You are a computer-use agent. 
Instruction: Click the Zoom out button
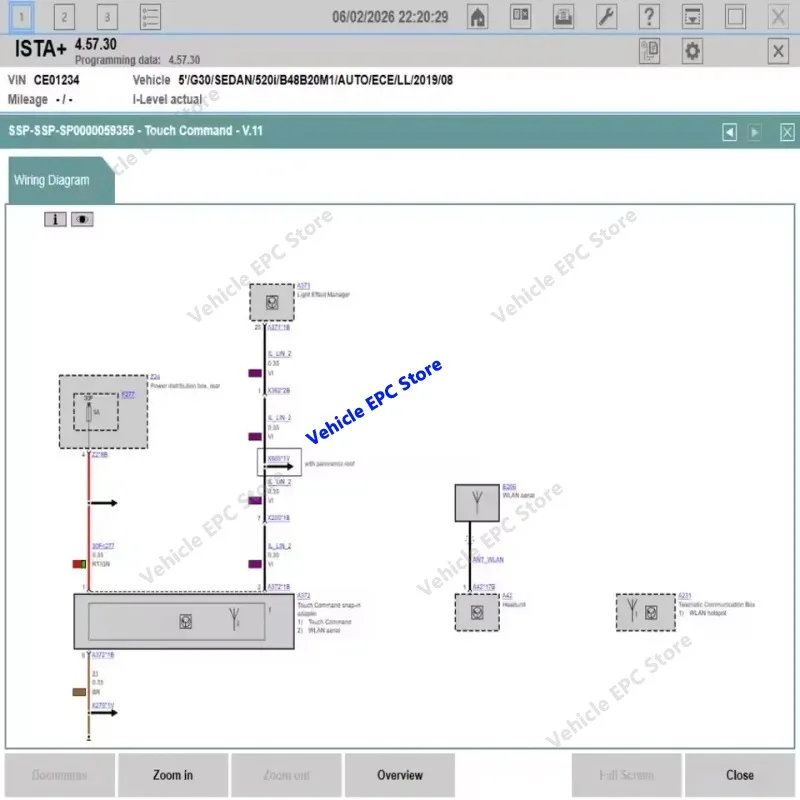tap(286, 775)
